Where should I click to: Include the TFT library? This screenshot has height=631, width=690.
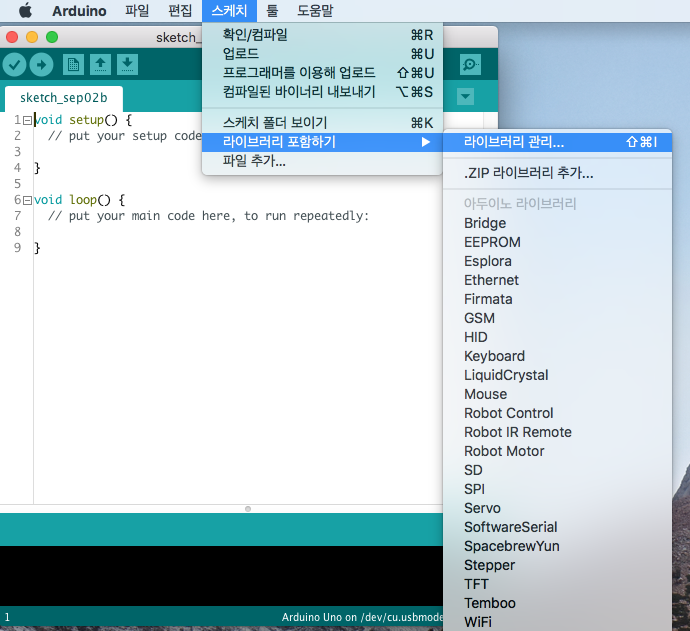[557, 584]
